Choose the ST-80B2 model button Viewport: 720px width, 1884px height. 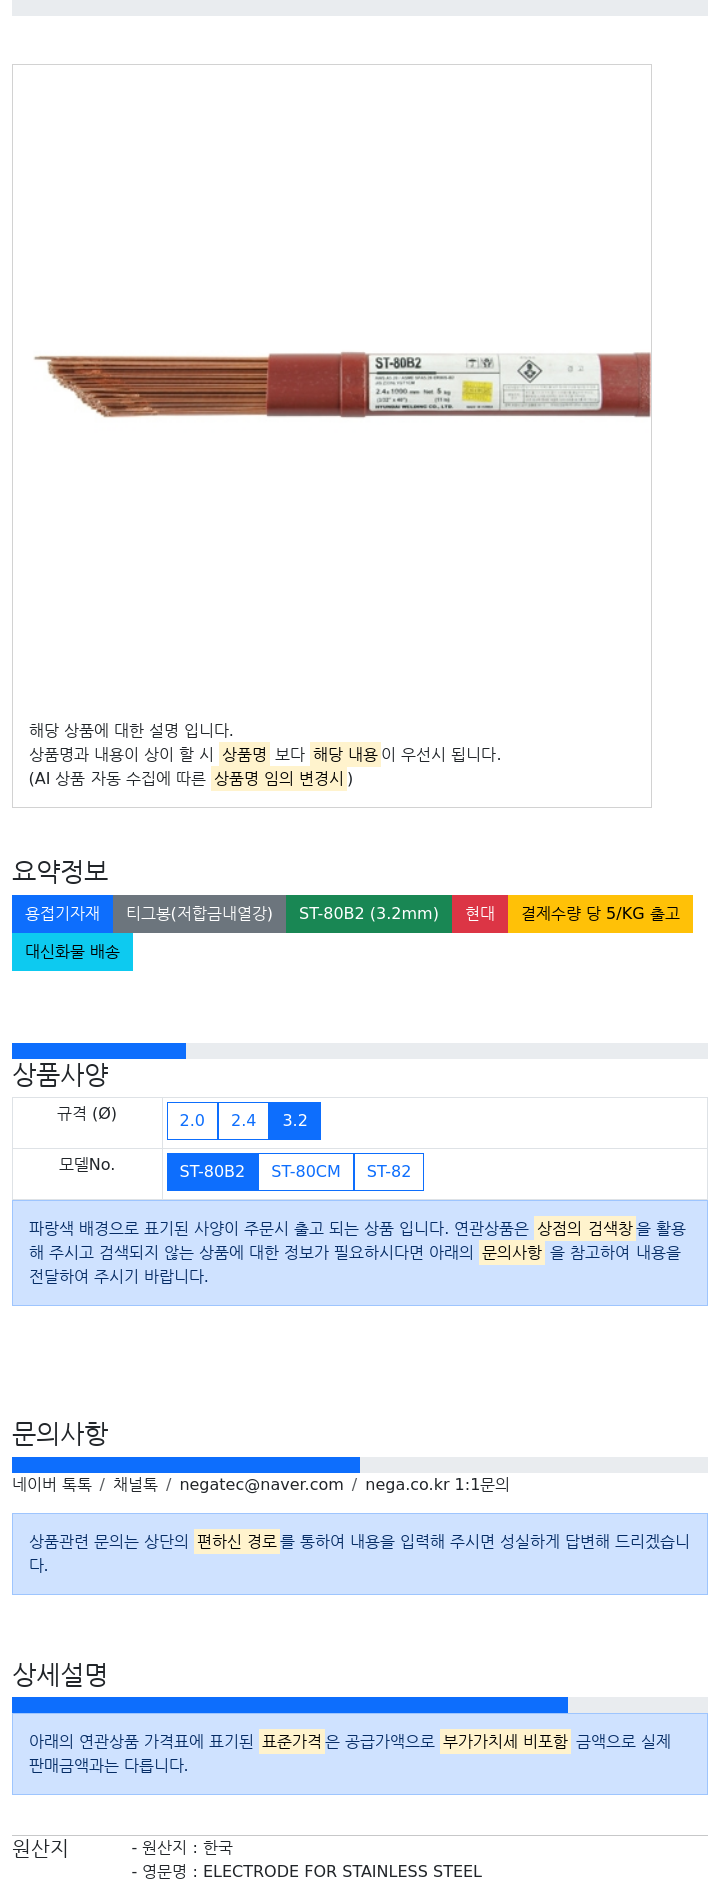[212, 1171]
